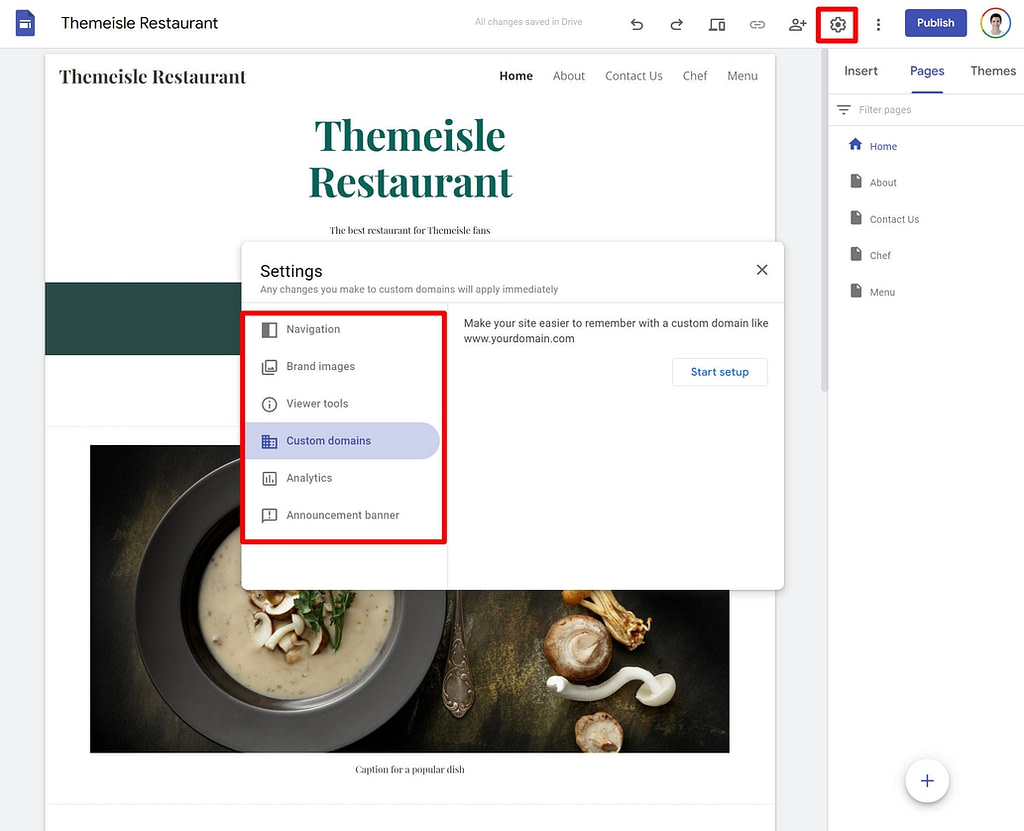Select Navigation in the Settings dialog
This screenshot has height=831, width=1024.
(313, 329)
